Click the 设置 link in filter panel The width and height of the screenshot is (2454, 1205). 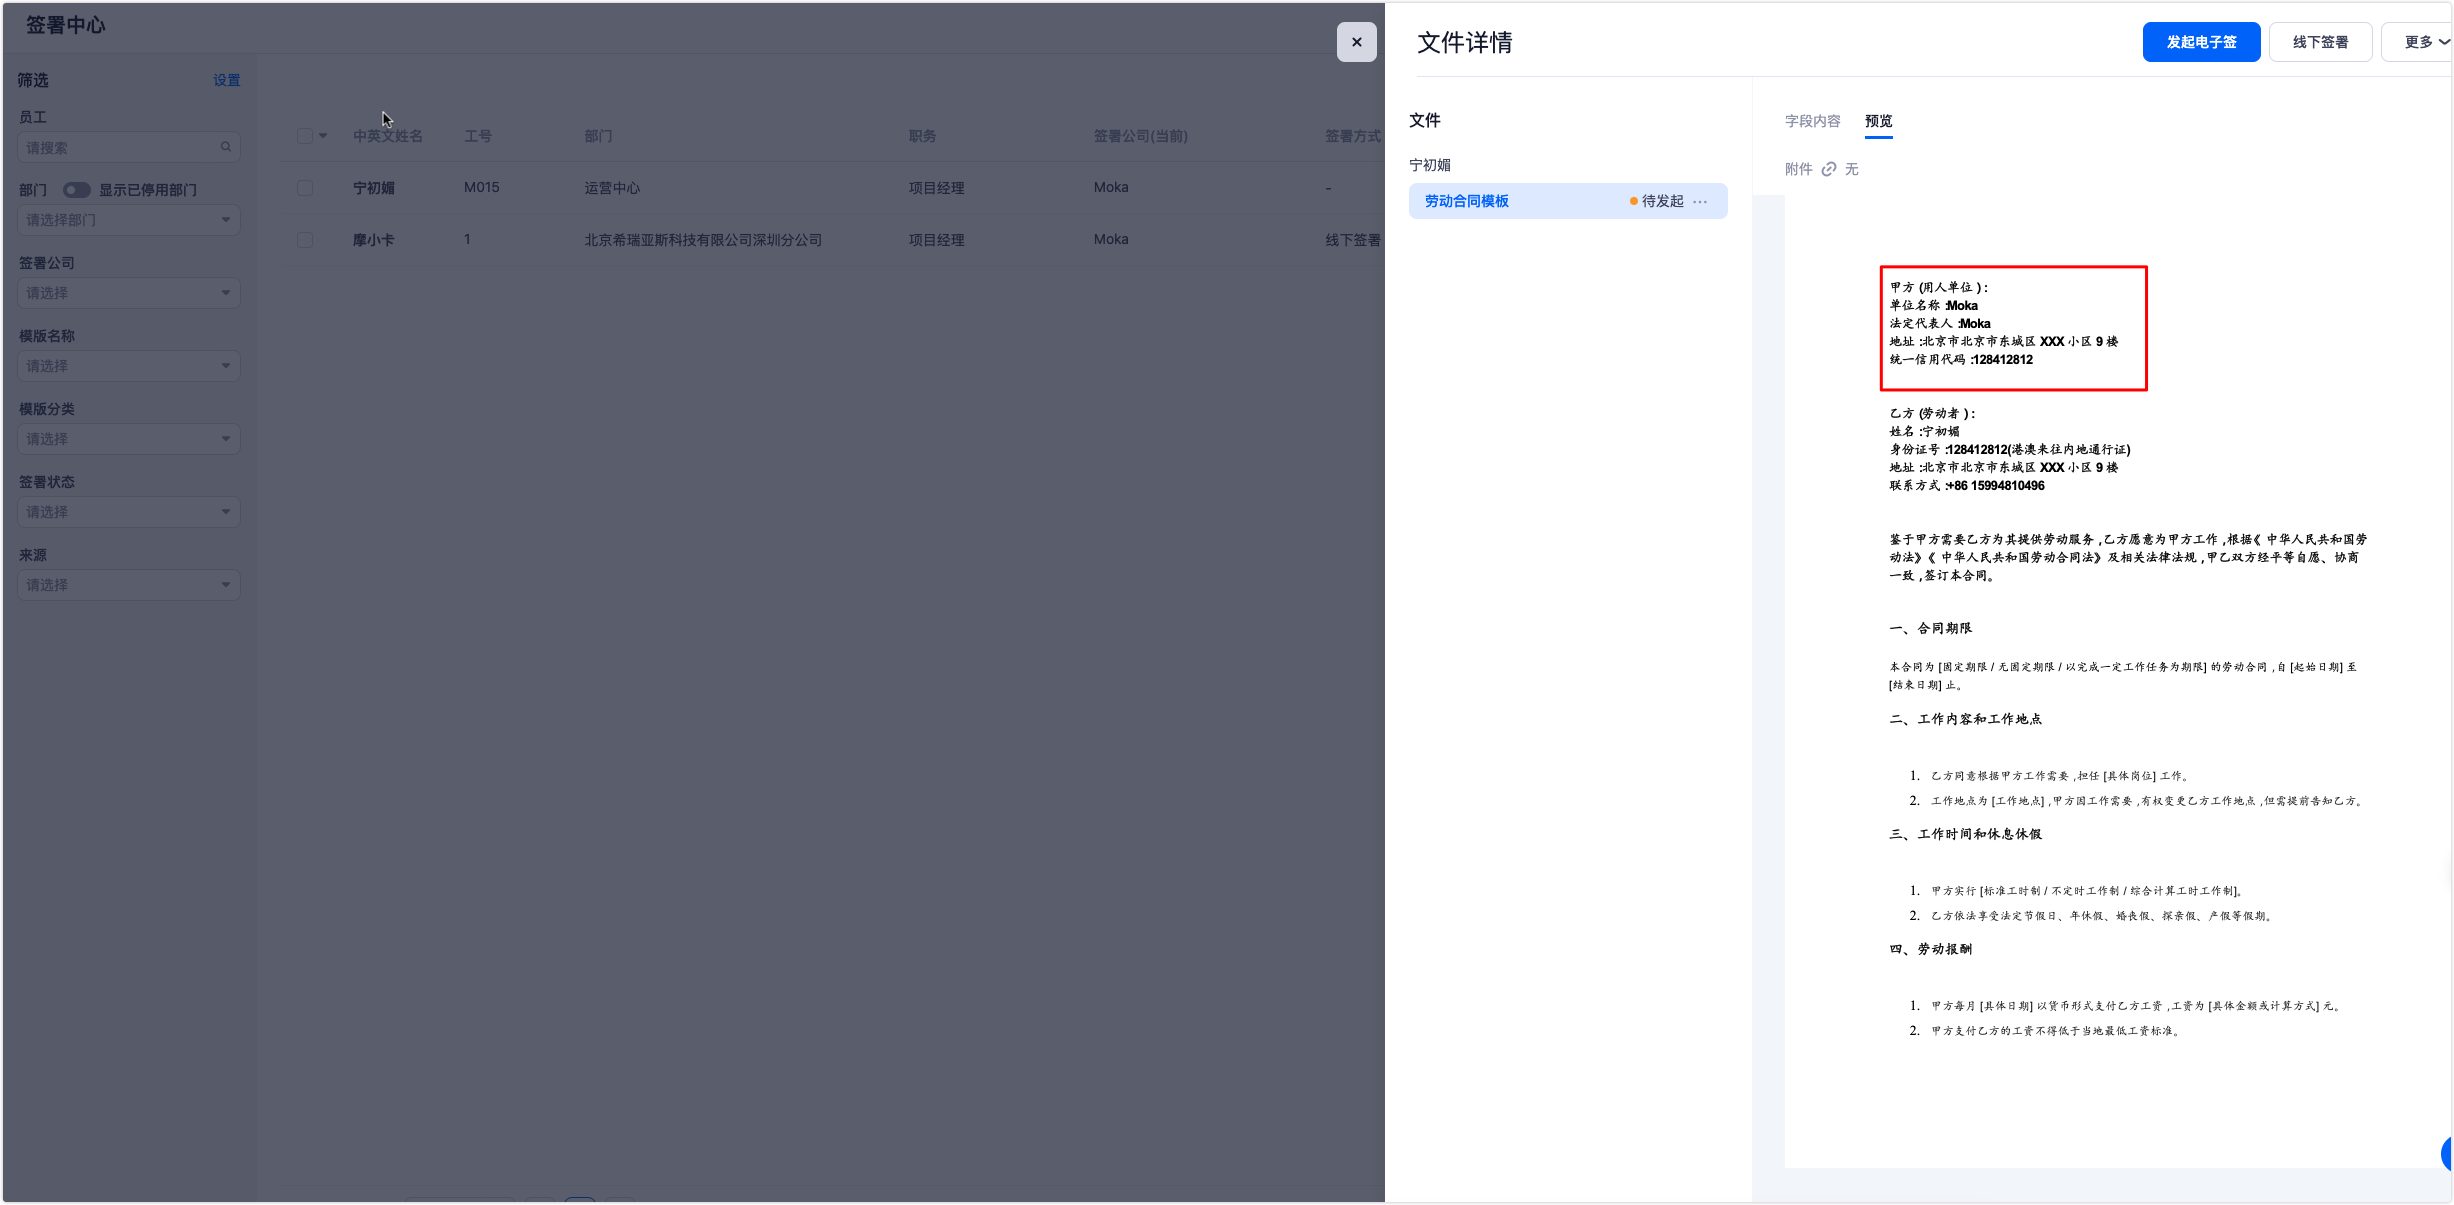226,80
